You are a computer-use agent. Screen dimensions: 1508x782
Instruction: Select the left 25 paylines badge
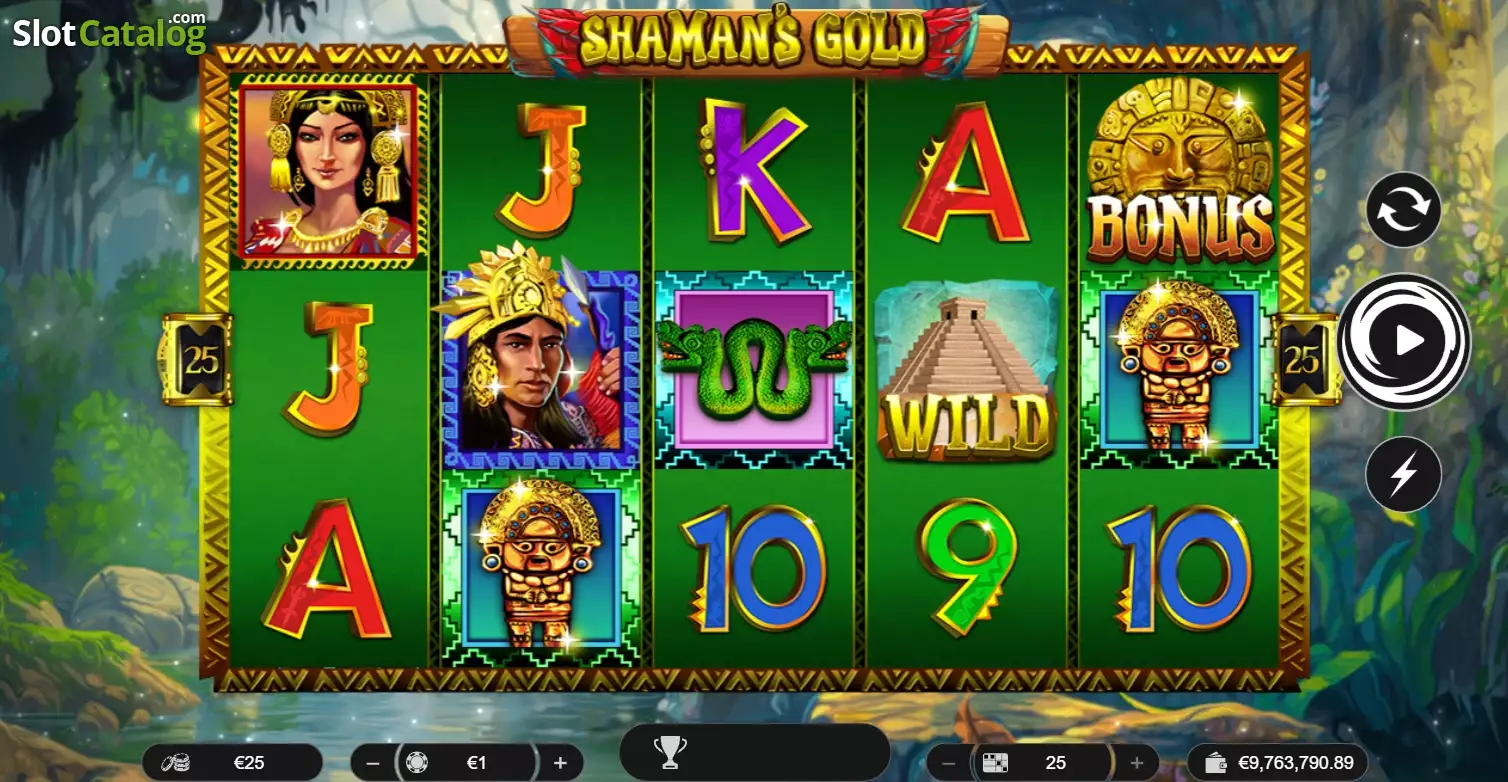pos(200,360)
